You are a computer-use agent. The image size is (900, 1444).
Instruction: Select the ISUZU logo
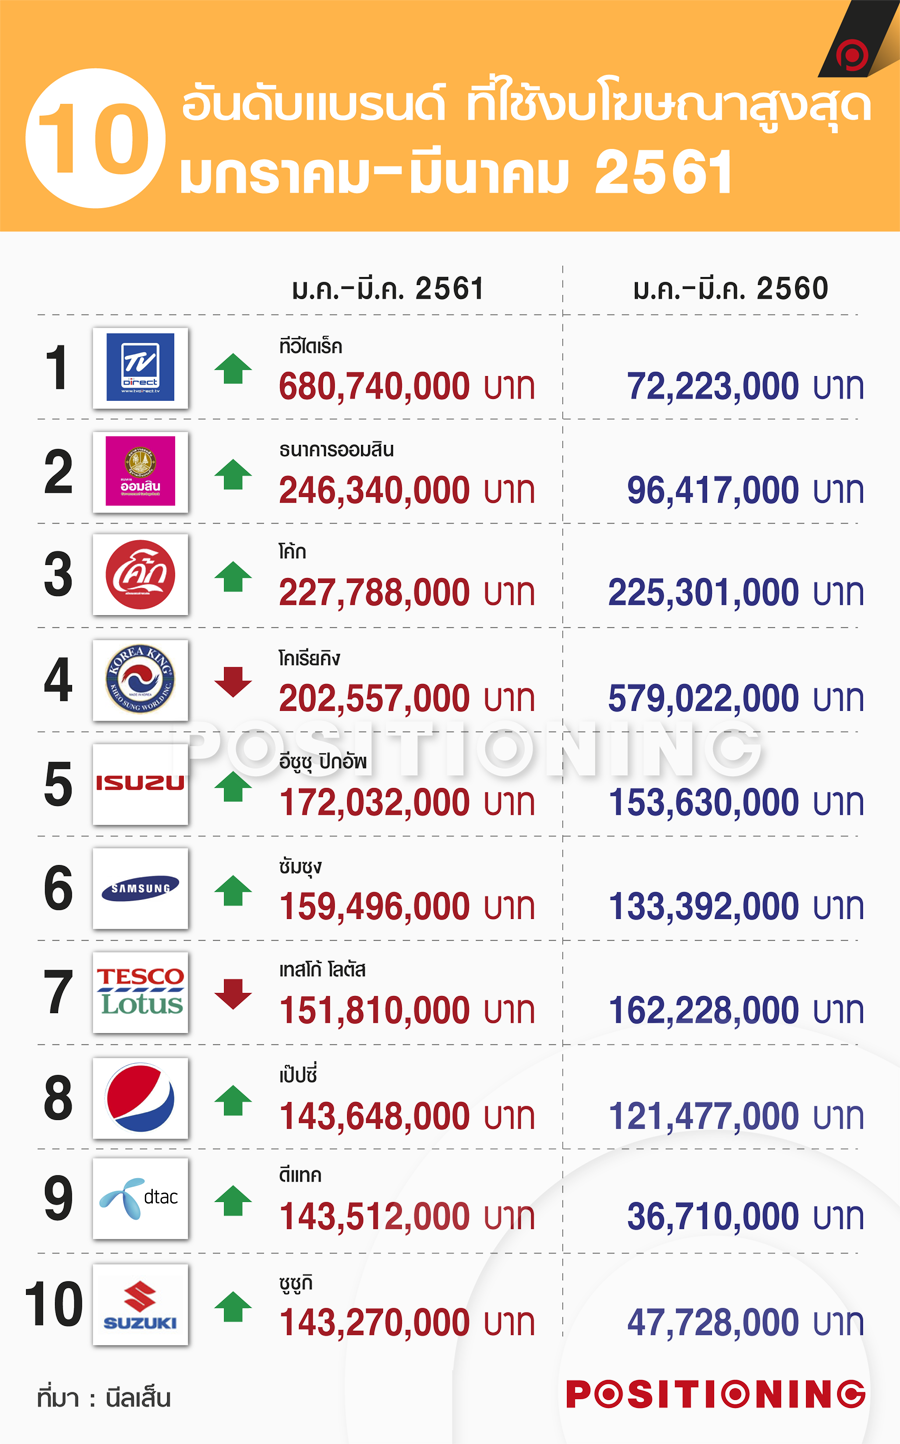coord(140,784)
